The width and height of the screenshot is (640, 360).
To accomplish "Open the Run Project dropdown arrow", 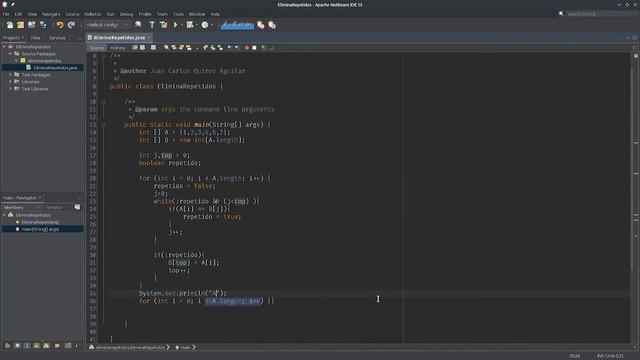I will point(181,25).
